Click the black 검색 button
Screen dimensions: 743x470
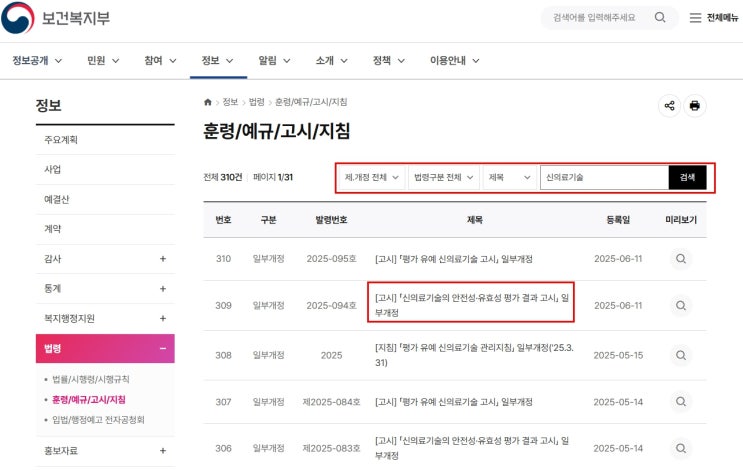click(x=688, y=177)
